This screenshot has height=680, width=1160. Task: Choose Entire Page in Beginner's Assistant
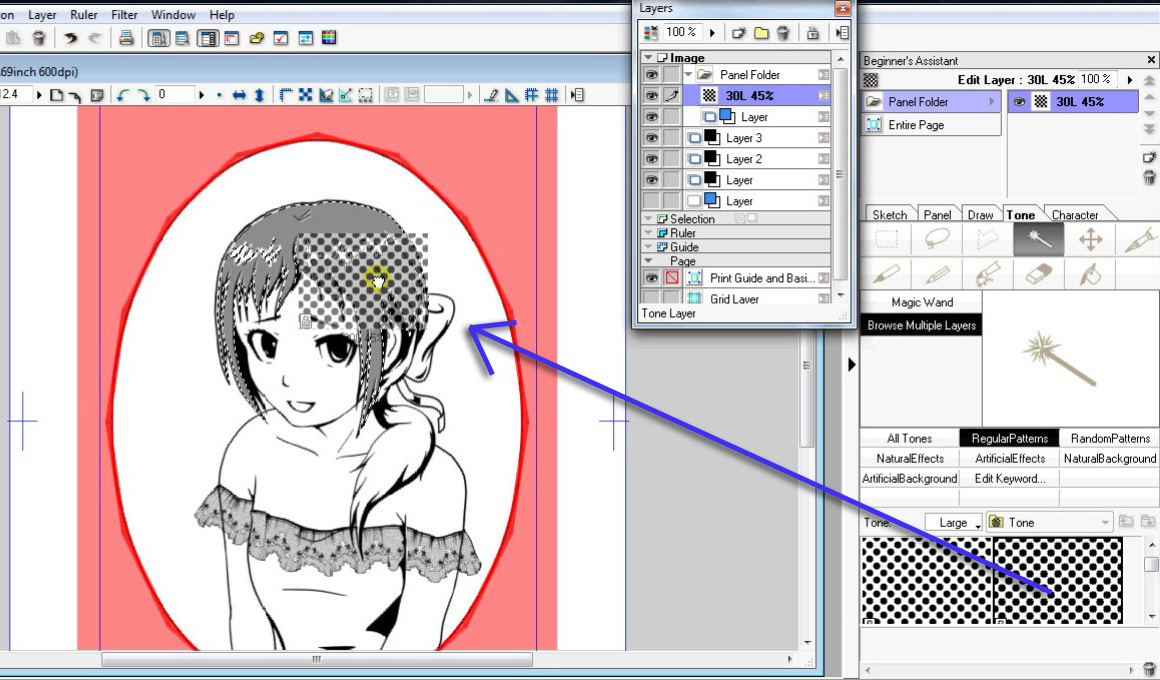point(931,125)
